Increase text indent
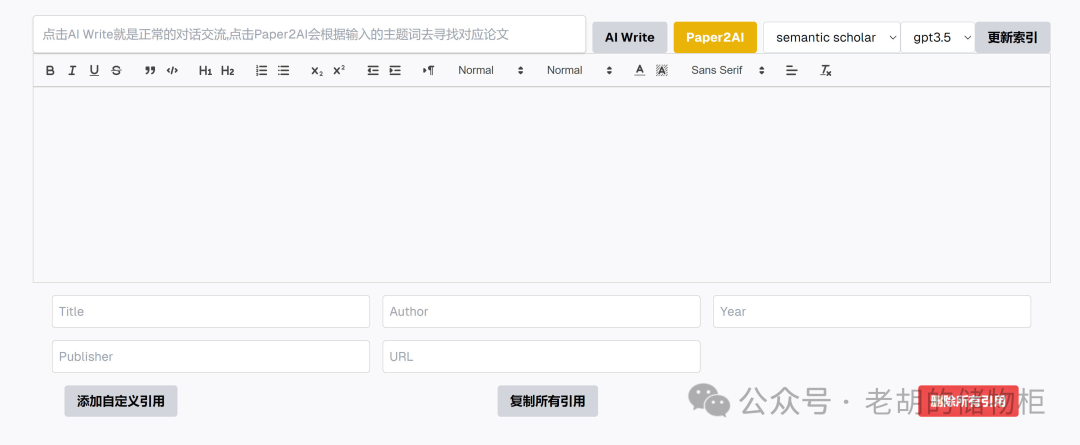This screenshot has width=1080, height=445. (395, 70)
